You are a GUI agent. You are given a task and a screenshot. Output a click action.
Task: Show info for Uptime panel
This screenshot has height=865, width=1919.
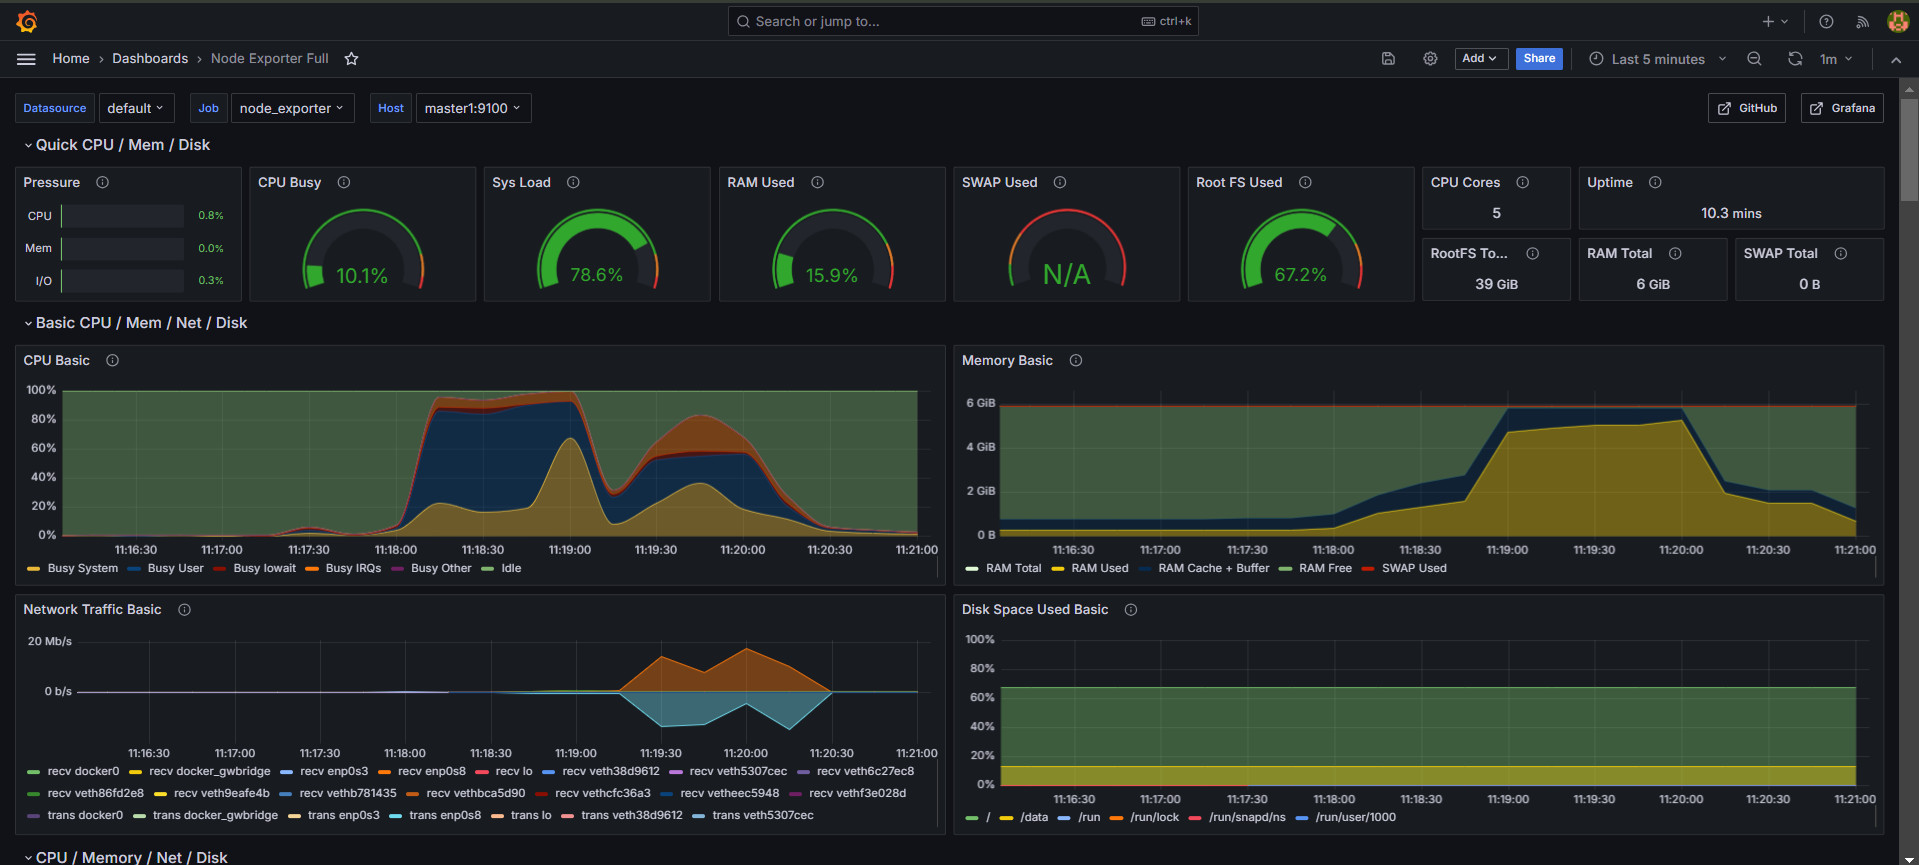(x=1655, y=182)
